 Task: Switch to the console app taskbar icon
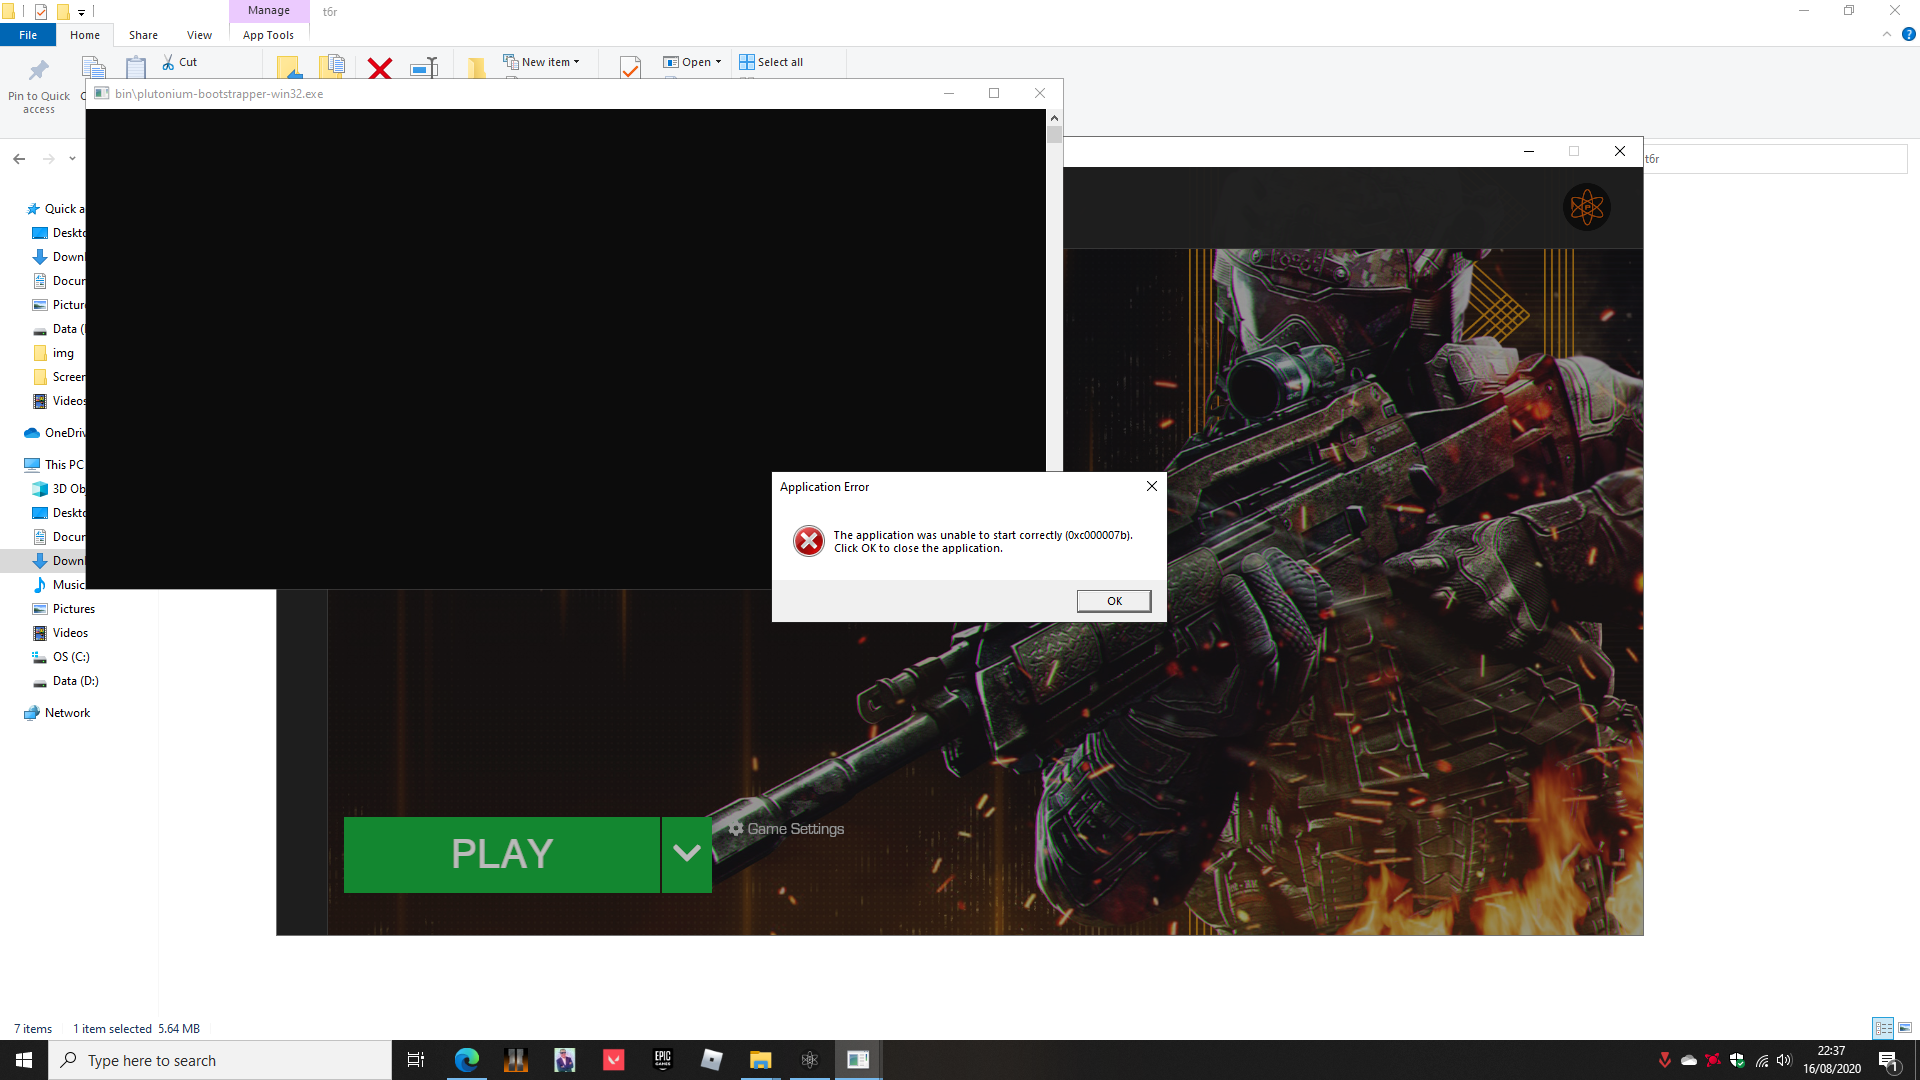858,1060
